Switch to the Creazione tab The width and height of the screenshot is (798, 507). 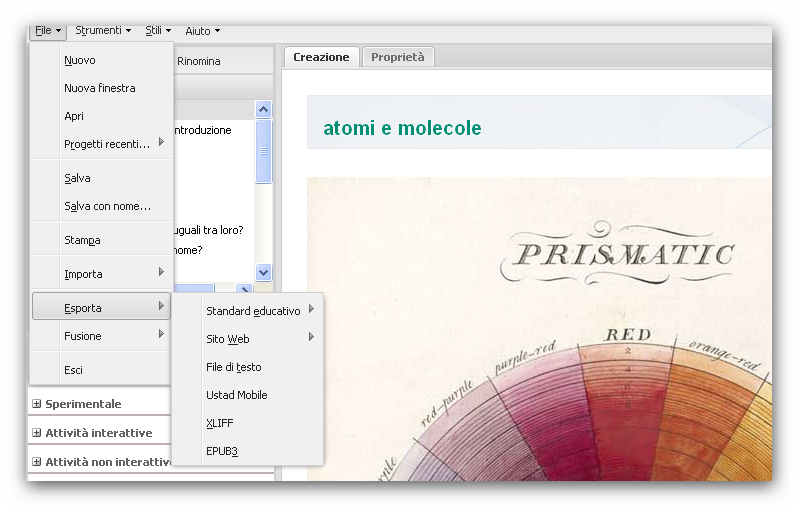click(x=321, y=57)
